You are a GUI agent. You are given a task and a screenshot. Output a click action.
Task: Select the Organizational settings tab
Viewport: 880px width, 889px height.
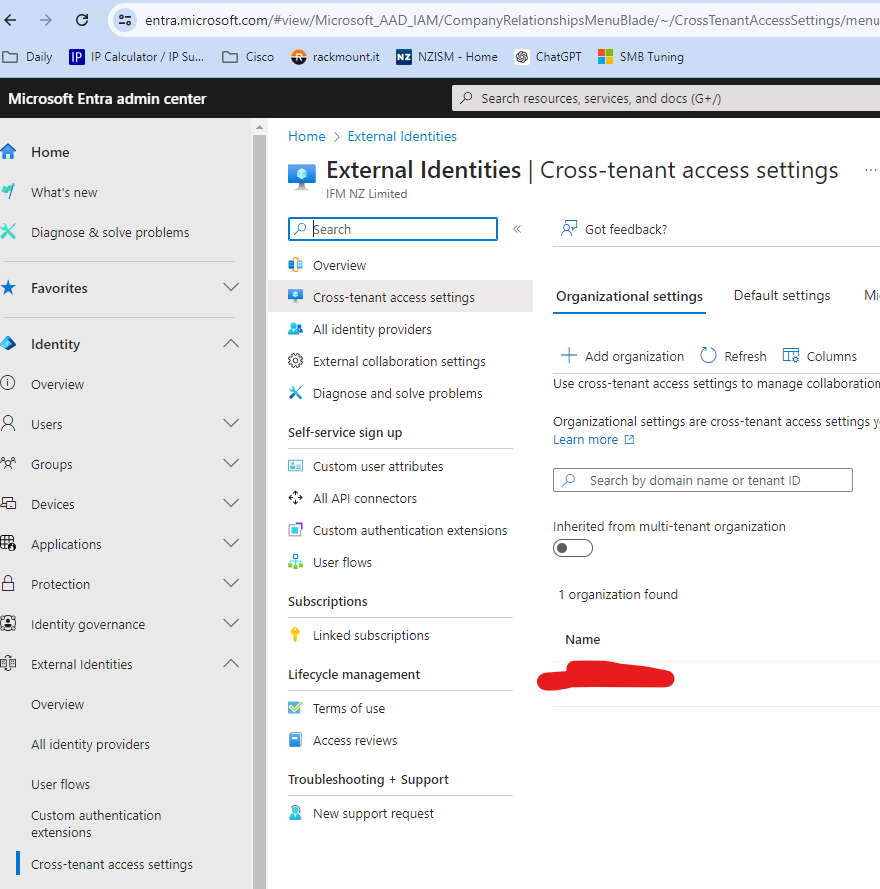pyautogui.click(x=629, y=296)
